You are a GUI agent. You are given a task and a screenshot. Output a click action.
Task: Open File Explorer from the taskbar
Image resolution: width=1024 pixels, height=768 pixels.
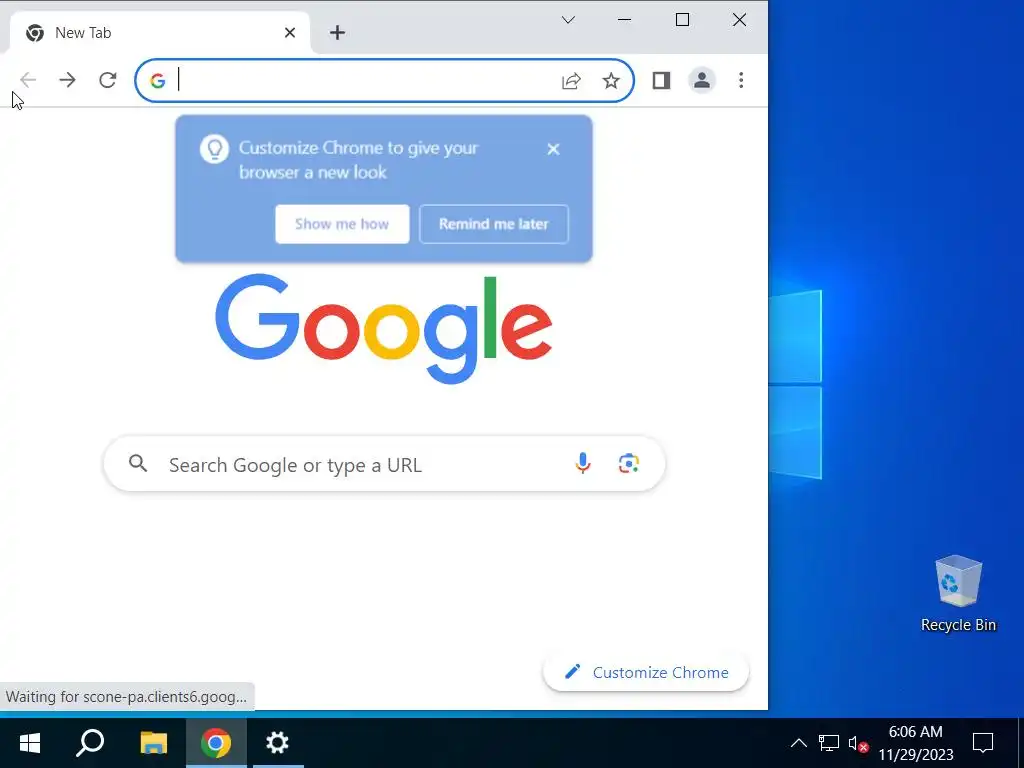(x=153, y=743)
